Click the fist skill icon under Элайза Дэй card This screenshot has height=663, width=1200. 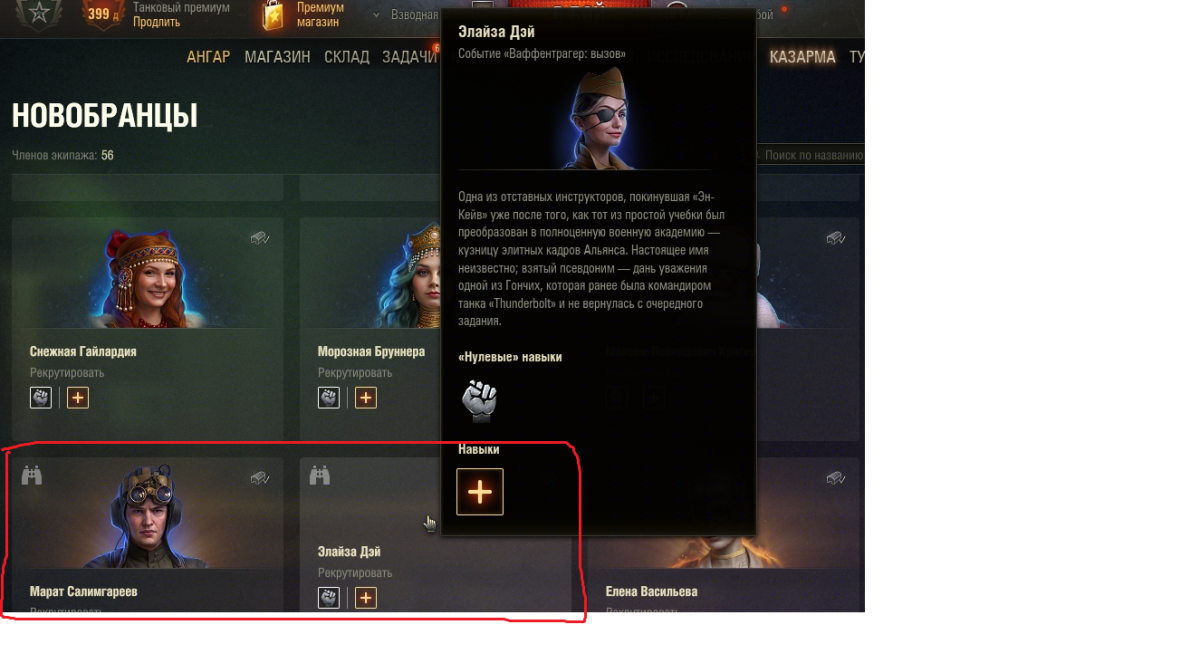point(329,597)
